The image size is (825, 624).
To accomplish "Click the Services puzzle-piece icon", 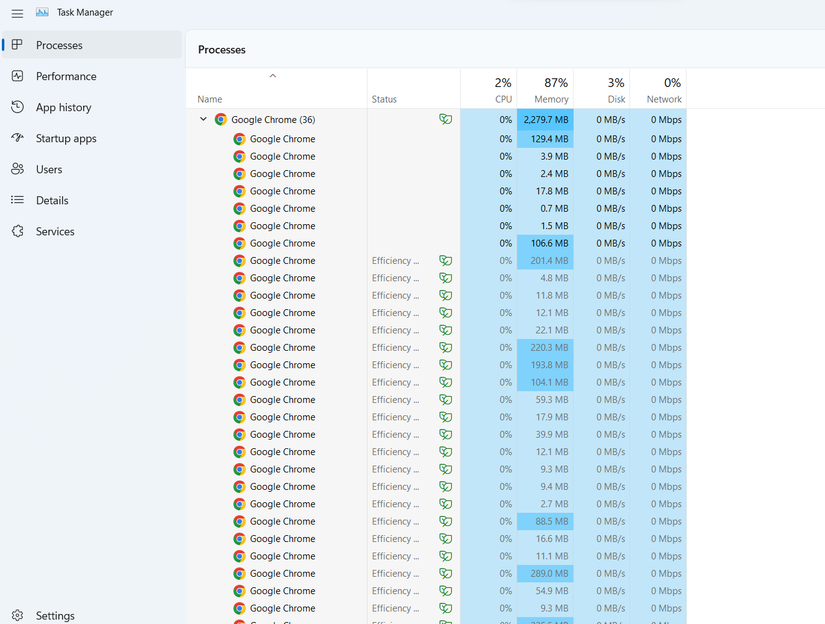I will point(17,231).
